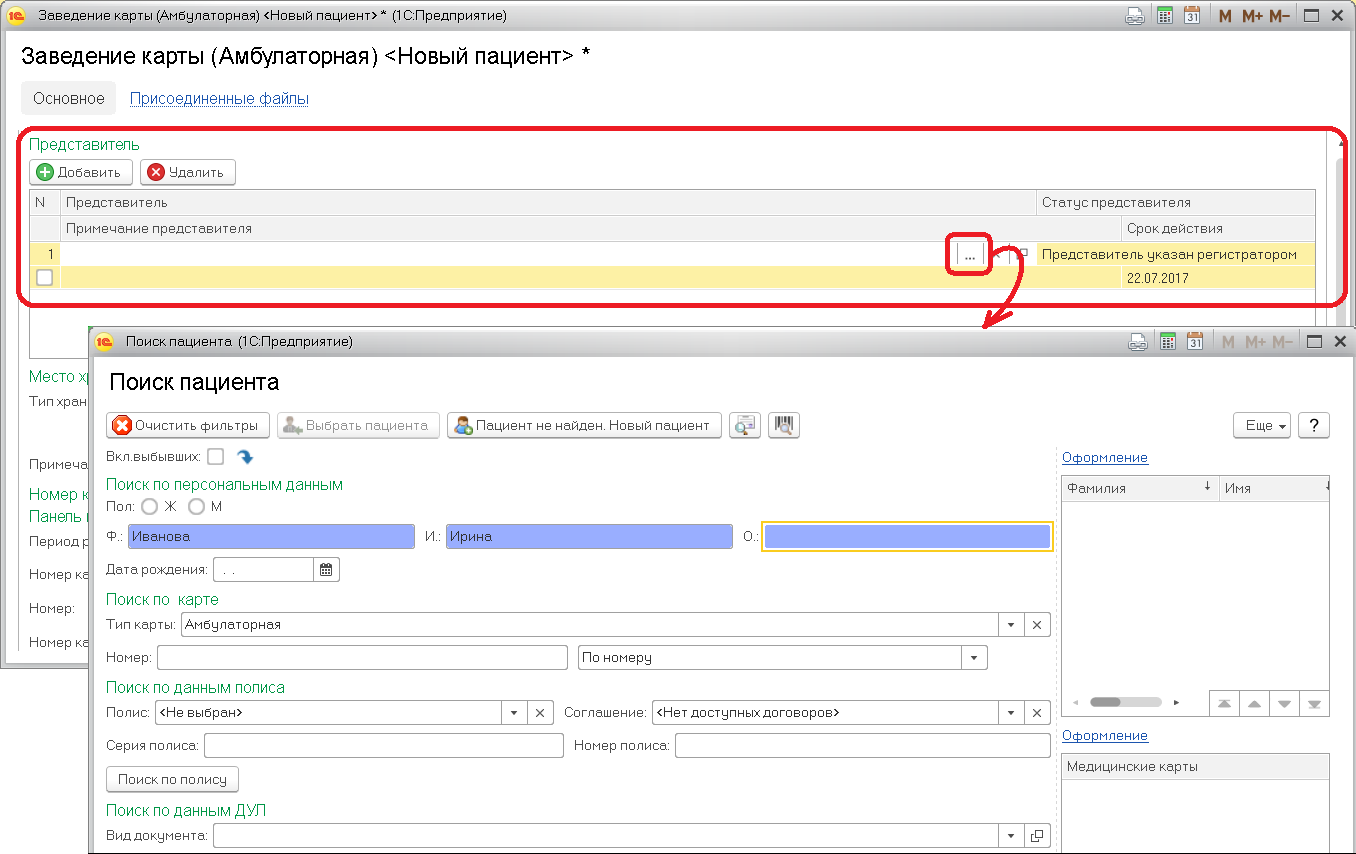Click horizontal scrollbar thumb of results table
Image resolution: width=1356 pixels, height=854 pixels.
(1125, 702)
